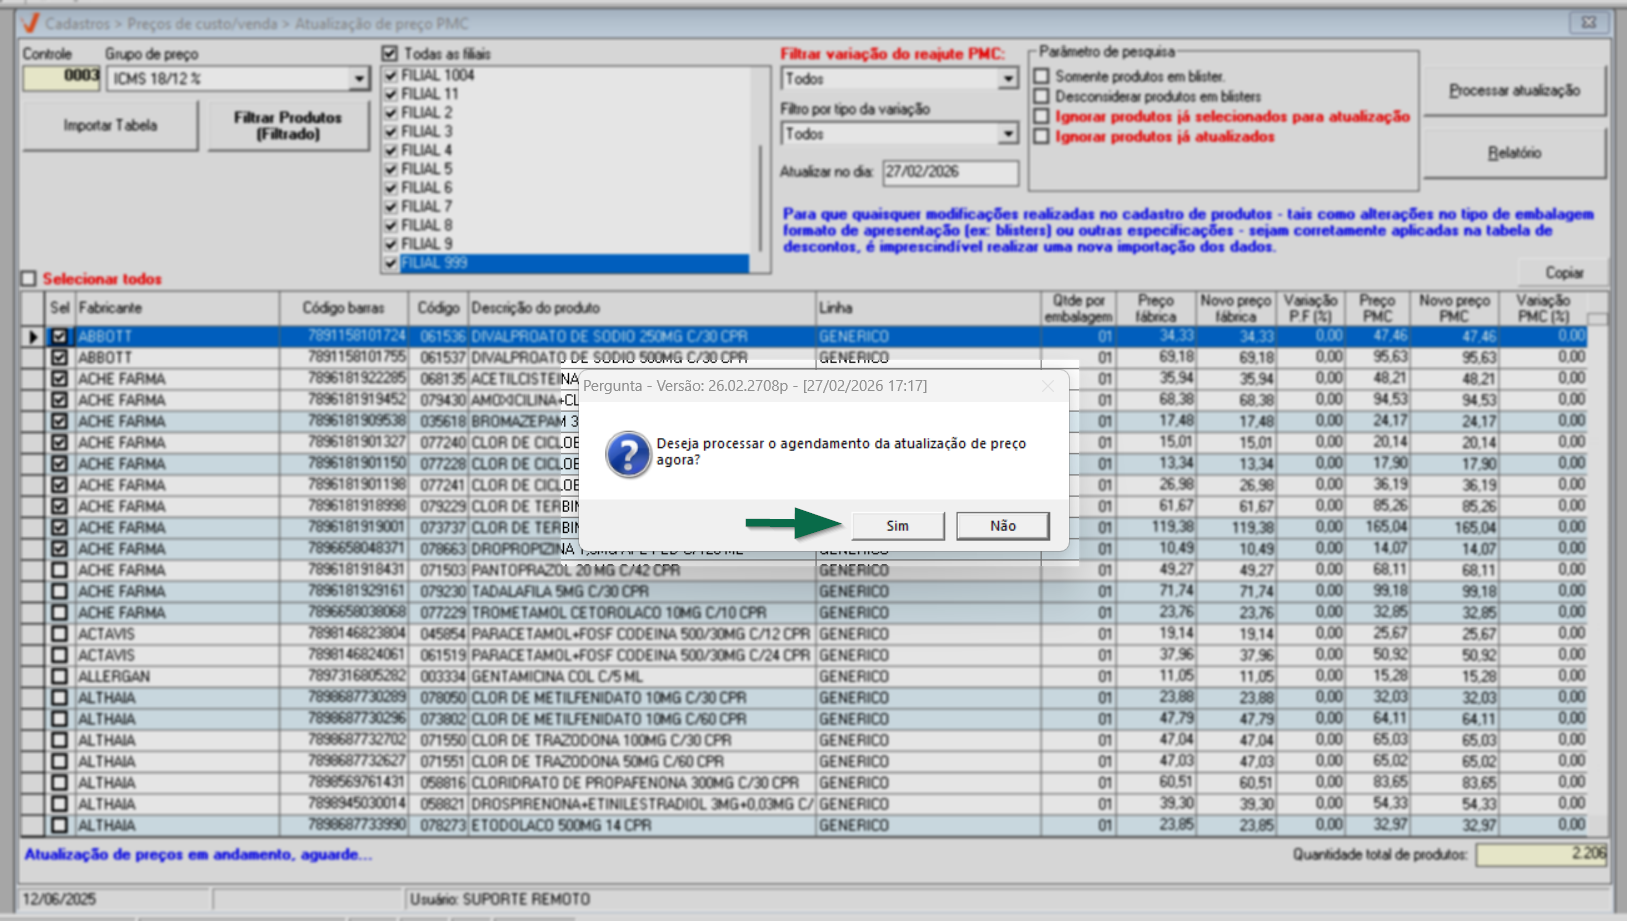Click the Não button in dialog

click(x=1002, y=526)
